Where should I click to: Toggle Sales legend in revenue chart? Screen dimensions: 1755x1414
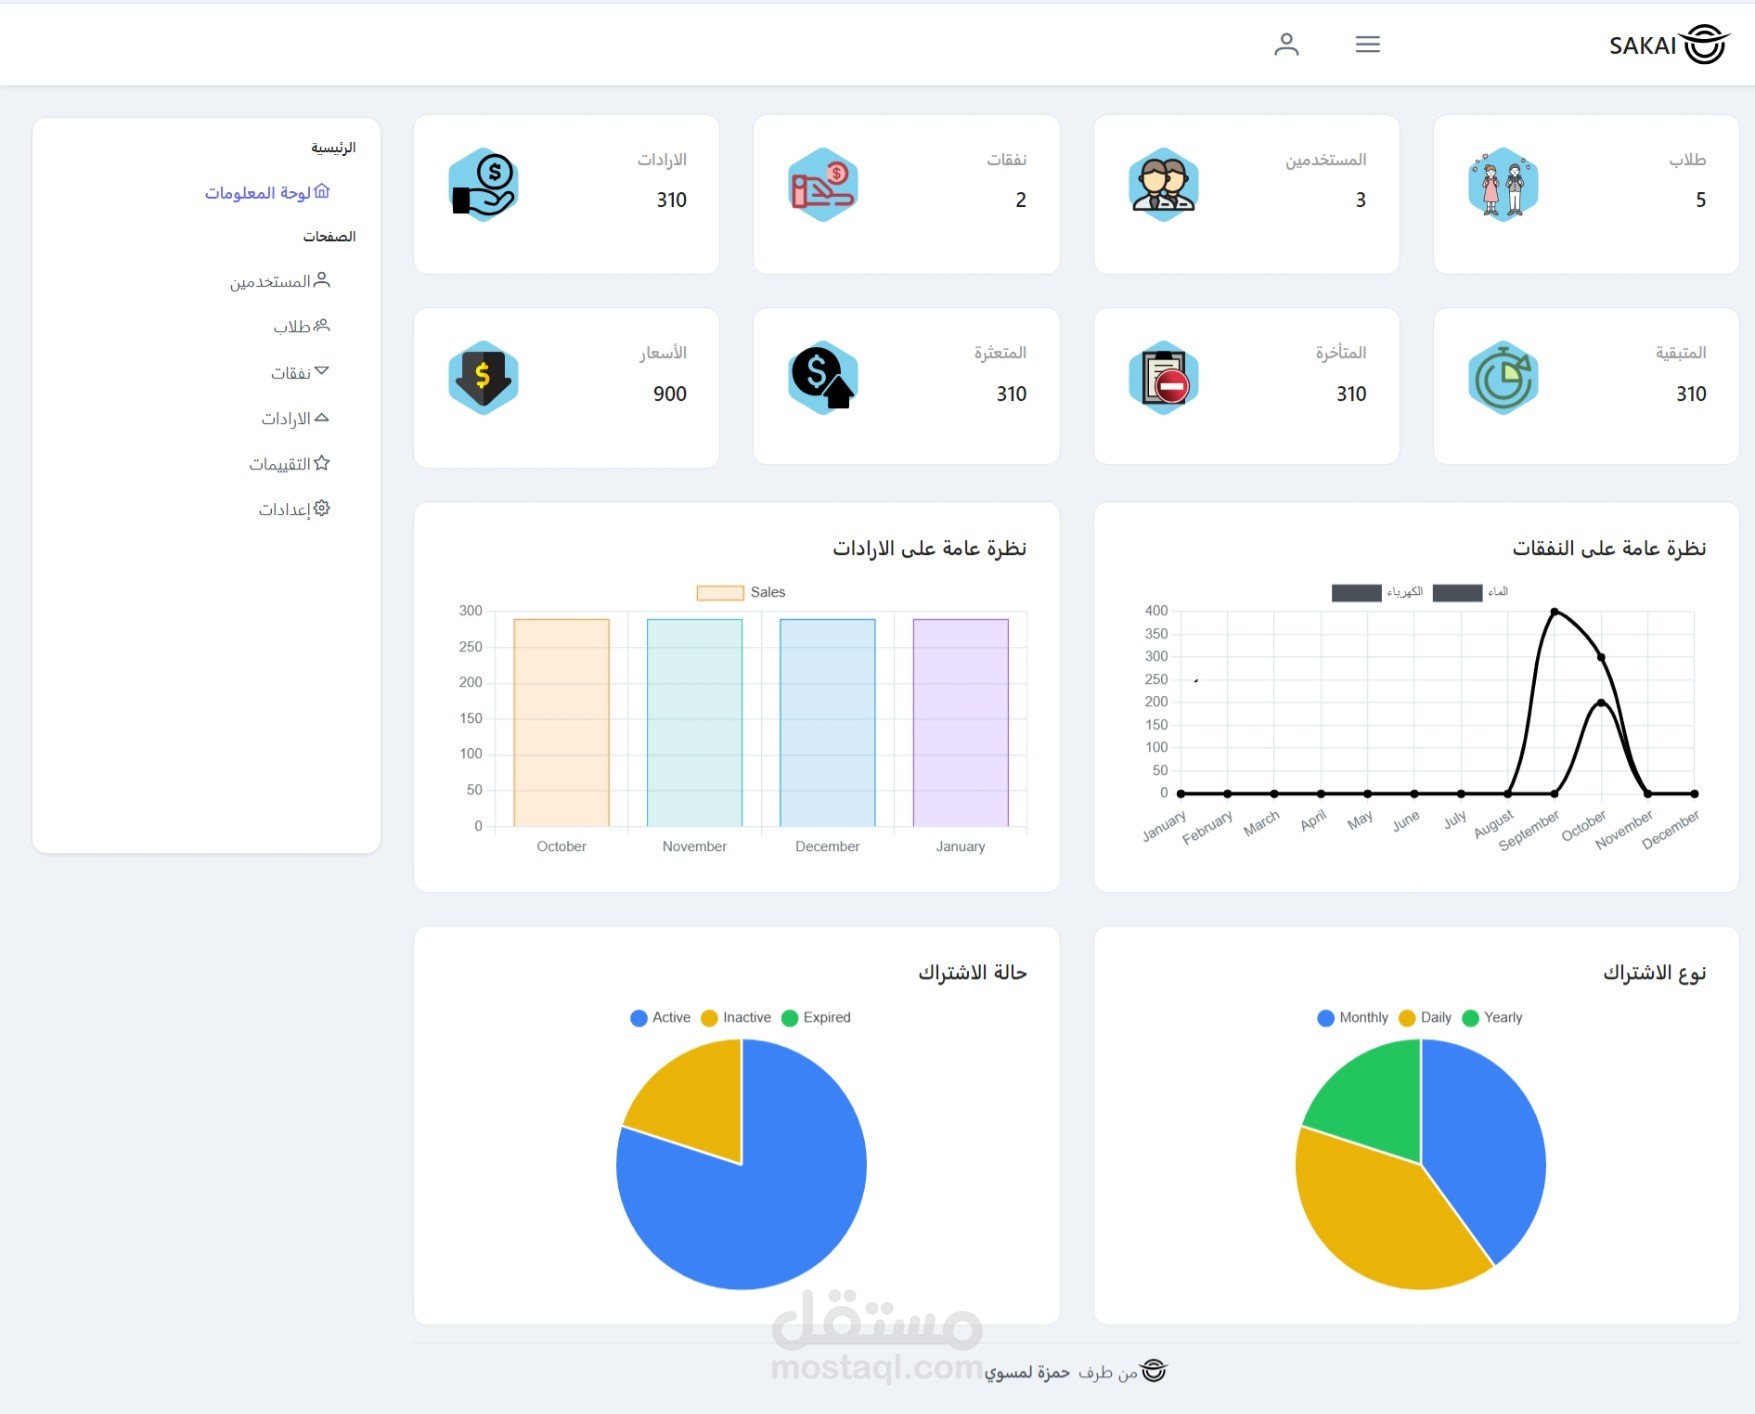(741, 592)
